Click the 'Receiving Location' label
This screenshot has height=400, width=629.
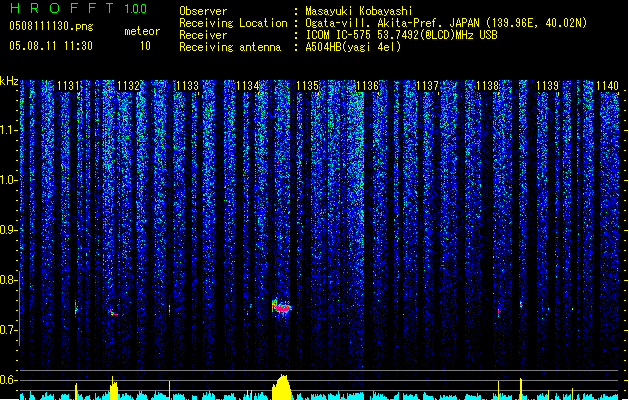(x=233, y=23)
